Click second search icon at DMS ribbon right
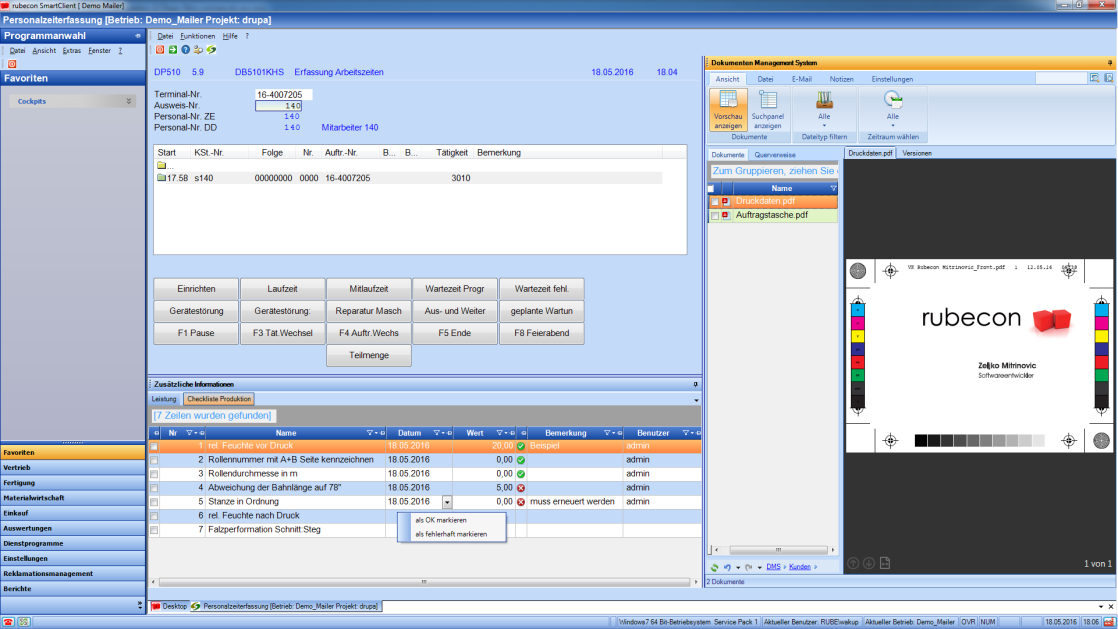 tap(1109, 78)
